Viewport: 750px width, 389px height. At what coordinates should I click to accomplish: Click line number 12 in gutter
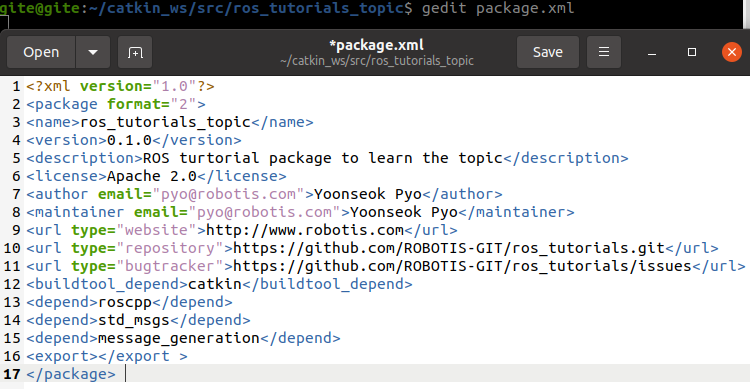[x=12, y=284]
